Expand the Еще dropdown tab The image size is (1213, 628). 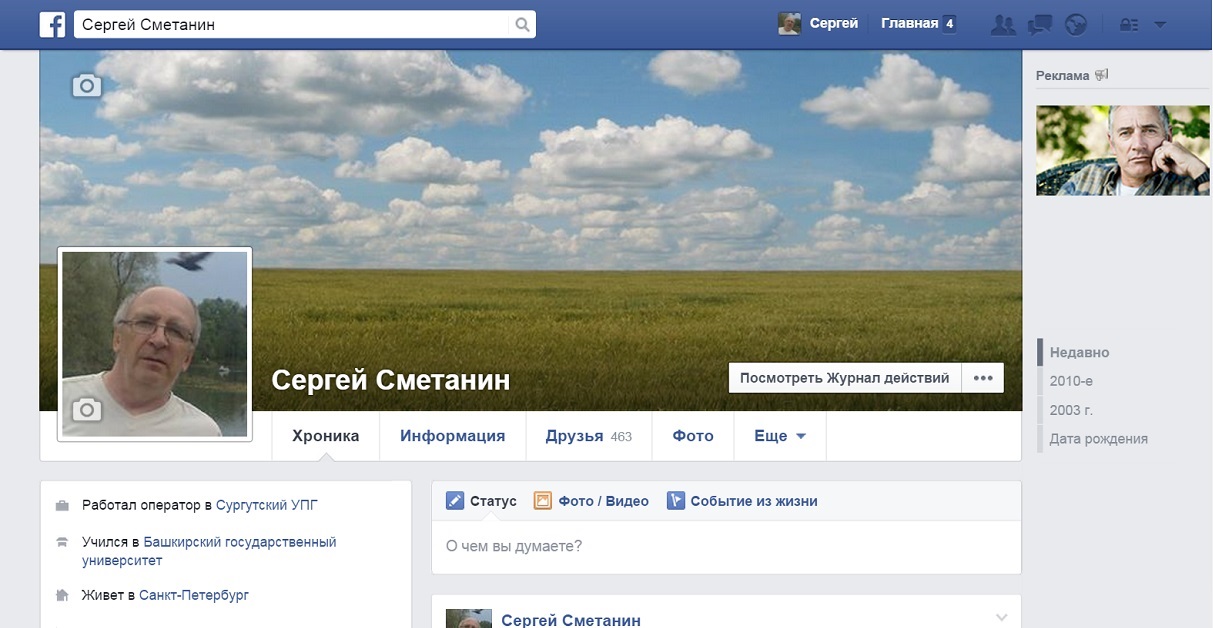779,436
